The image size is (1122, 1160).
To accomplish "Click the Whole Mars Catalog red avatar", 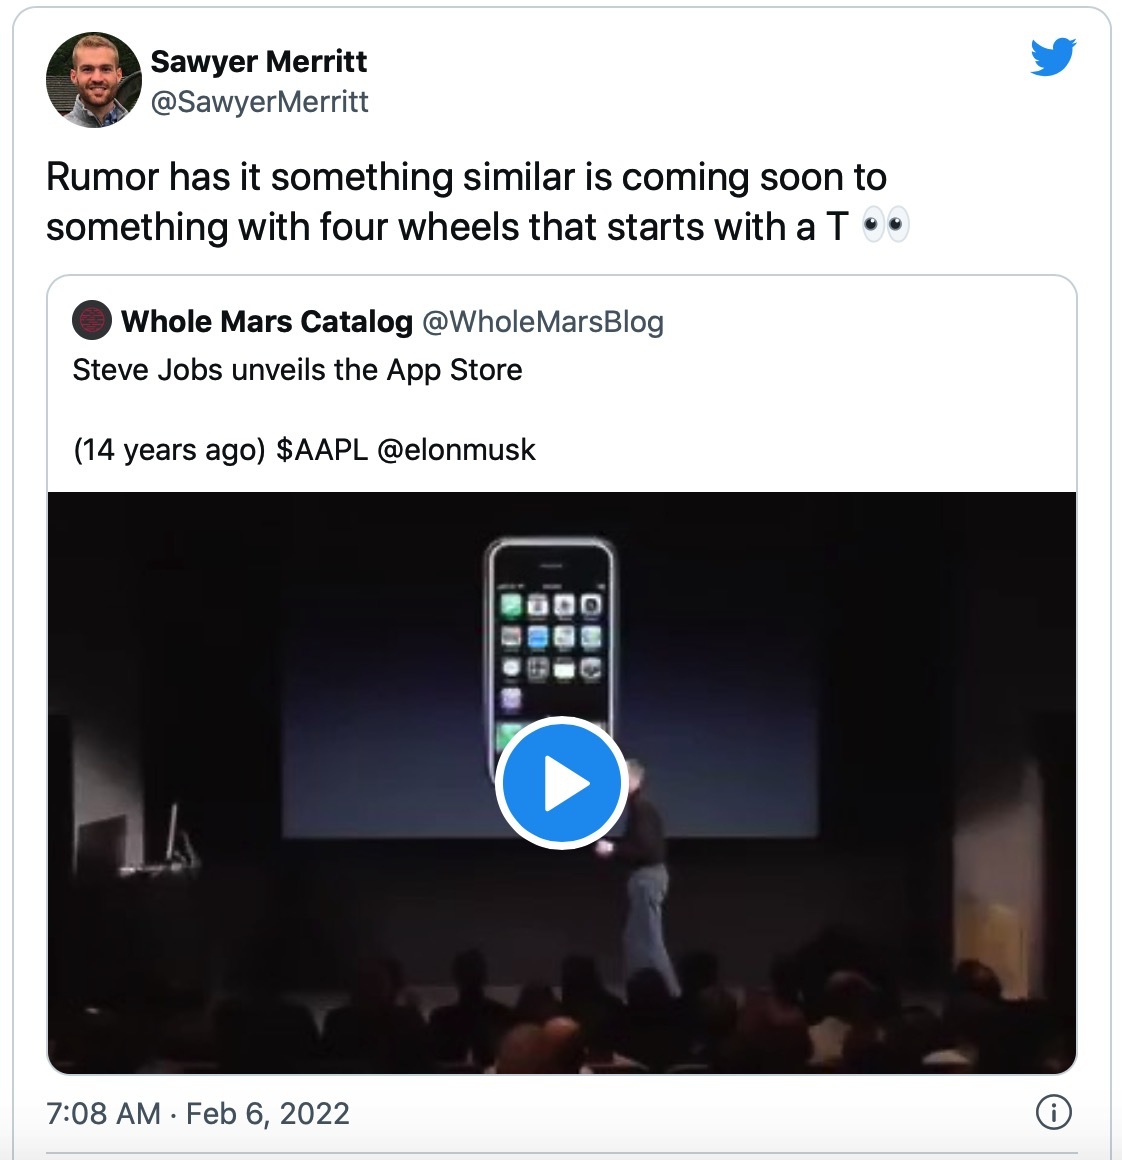I will [x=92, y=321].
